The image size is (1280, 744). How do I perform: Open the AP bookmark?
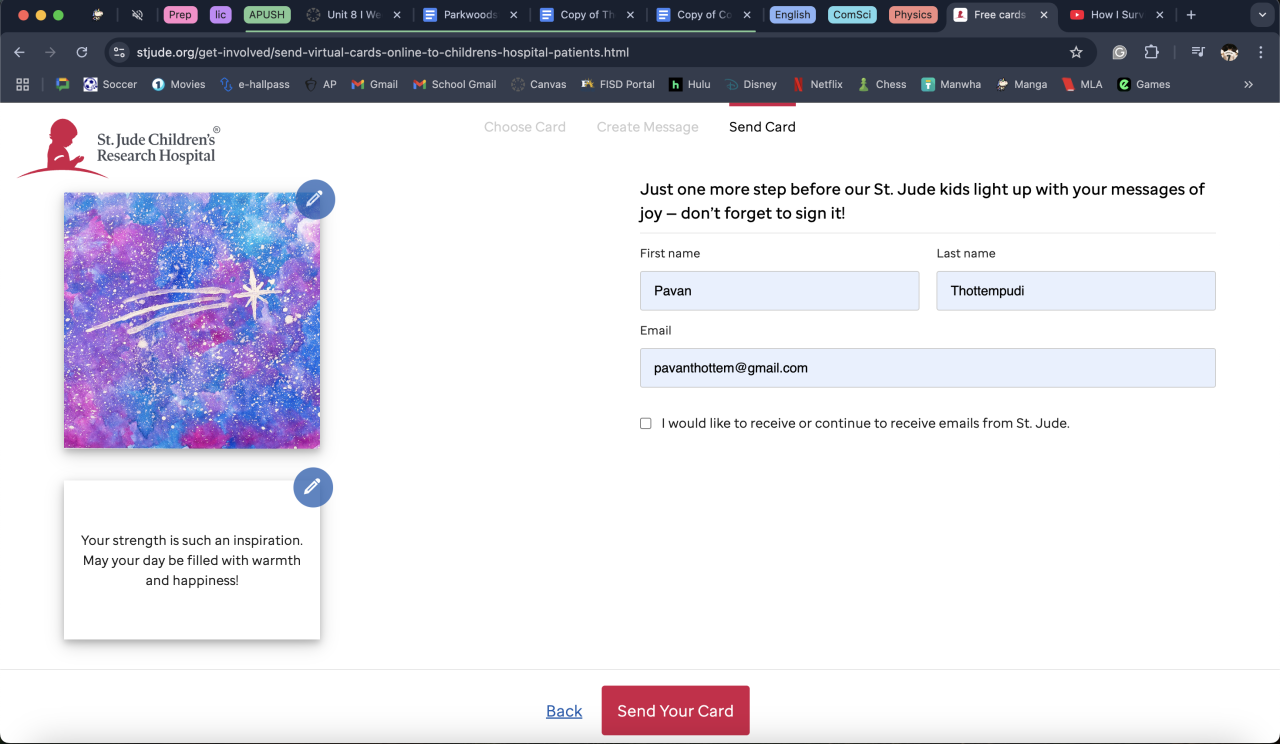point(320,84)
